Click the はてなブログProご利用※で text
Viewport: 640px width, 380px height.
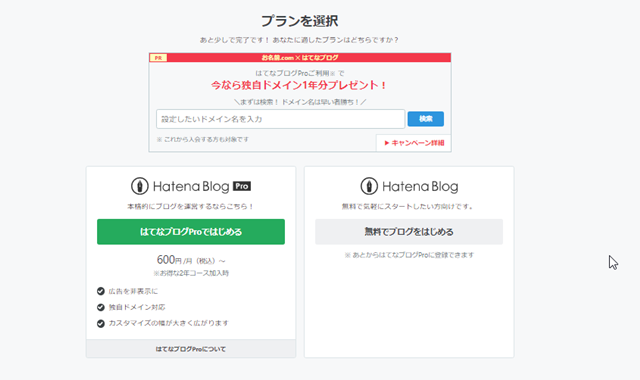point(300,73)
